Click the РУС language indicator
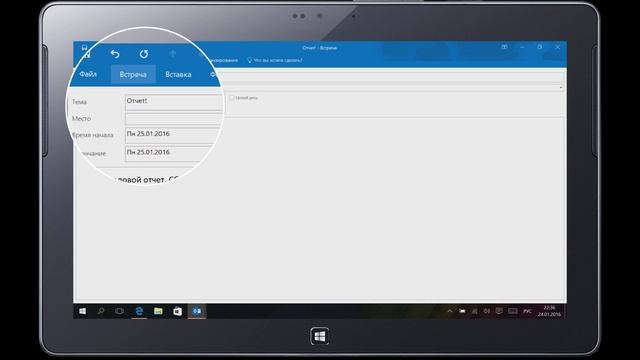The width and height of the screenshot is (640, 360). click(527, 311)
